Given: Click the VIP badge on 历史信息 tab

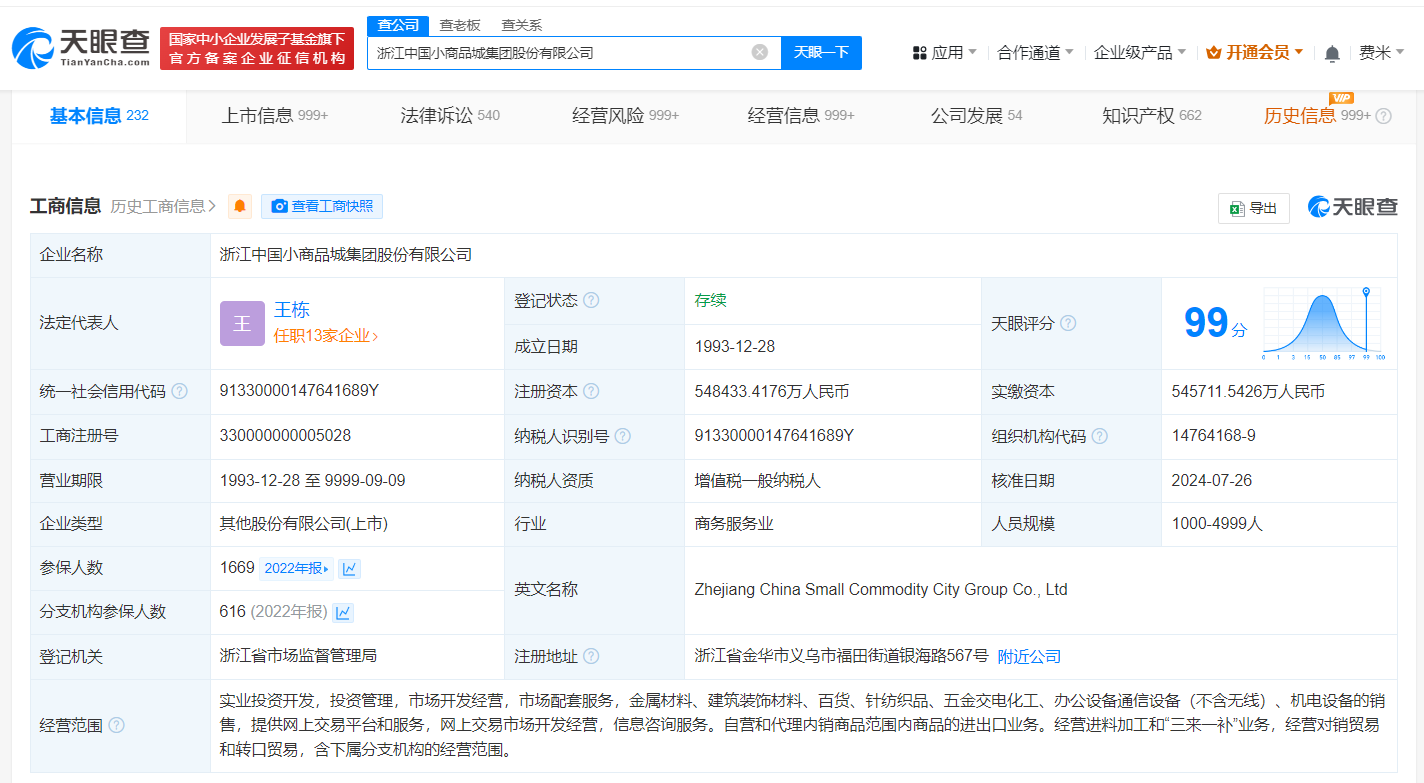Looking at the screenshot, I should coord(1342,99).
